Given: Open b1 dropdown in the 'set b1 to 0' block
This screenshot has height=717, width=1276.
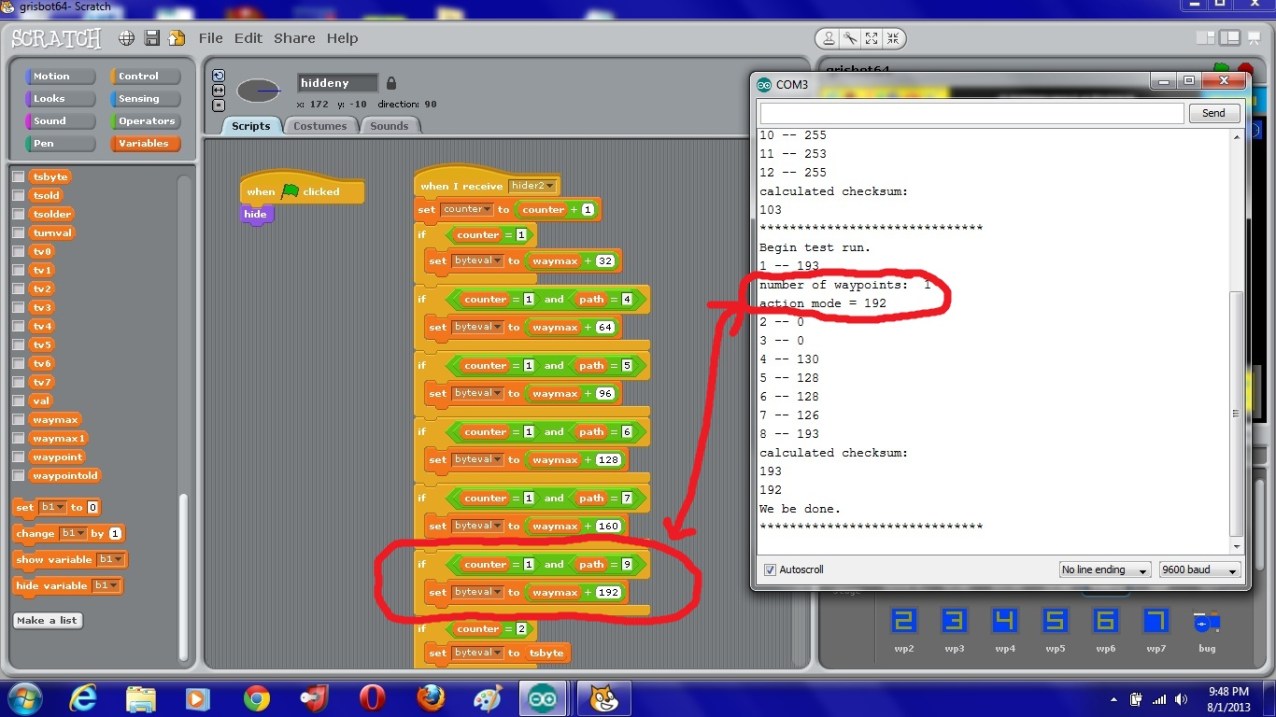Looking at the screenshot, I should coord(52,507).
